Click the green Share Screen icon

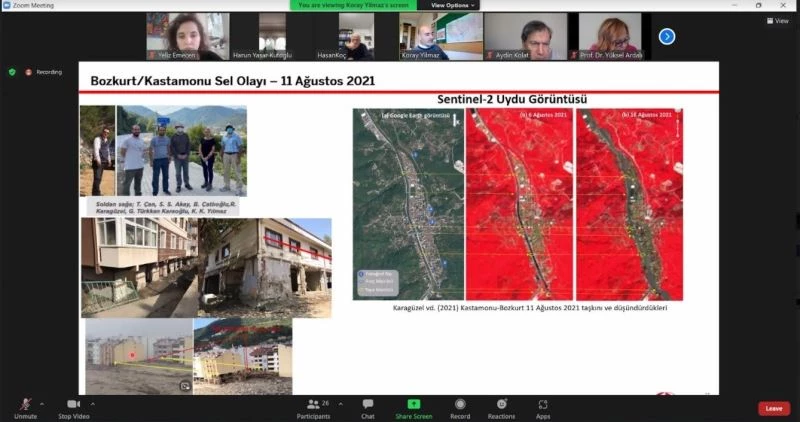click(x=413, y=407)
